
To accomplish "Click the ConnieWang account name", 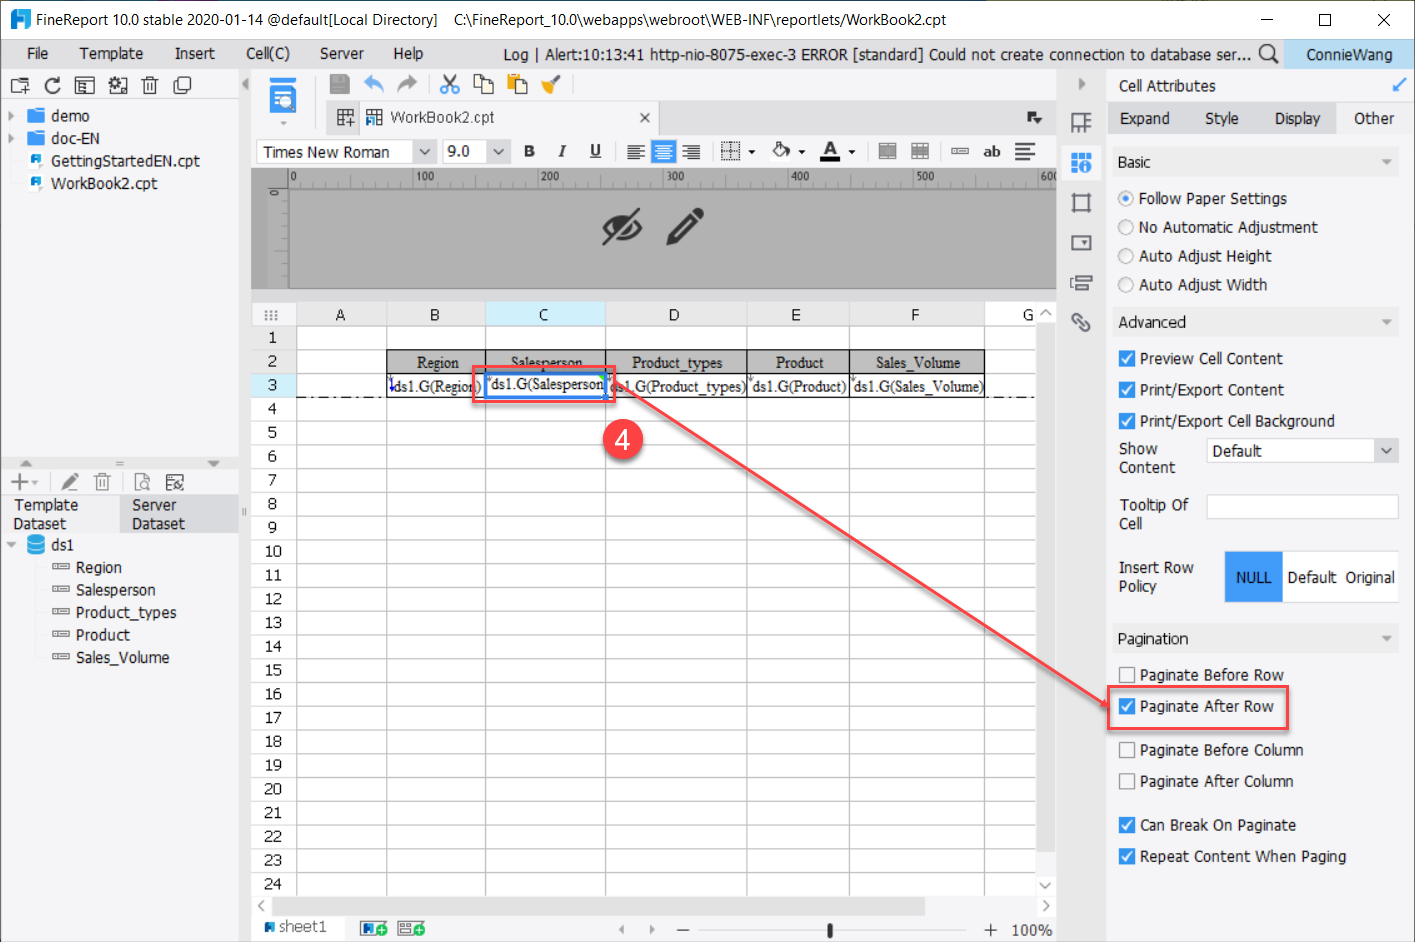I will click(x=1349, y=56).
